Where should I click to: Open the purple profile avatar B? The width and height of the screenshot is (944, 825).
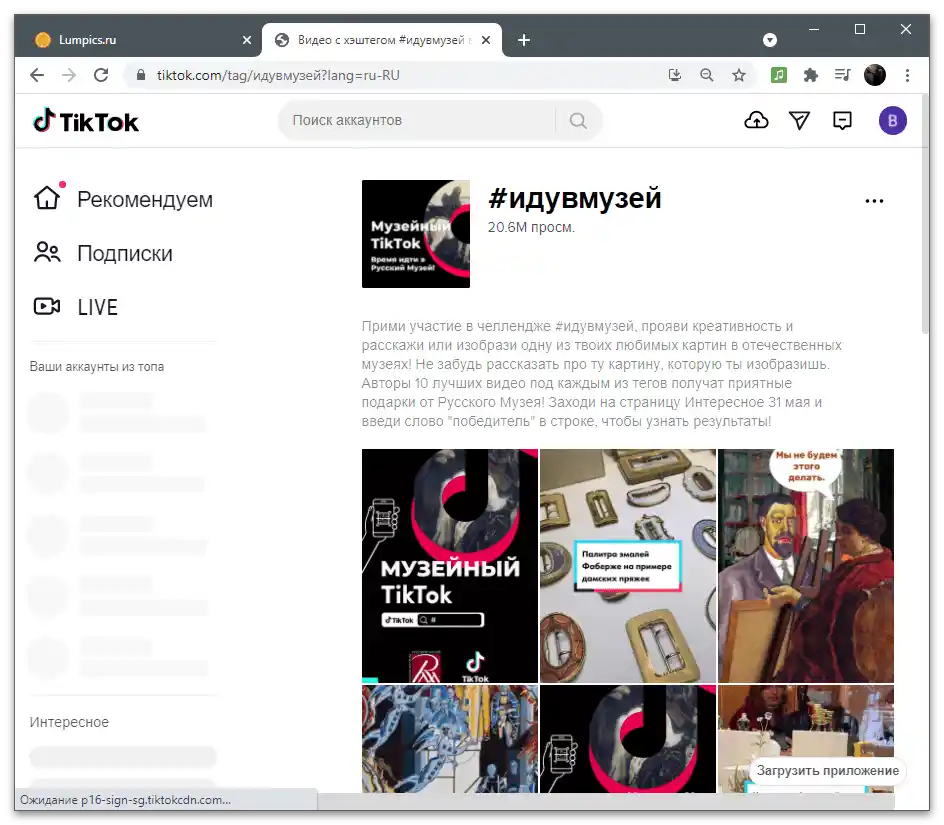tap(892, 120)
